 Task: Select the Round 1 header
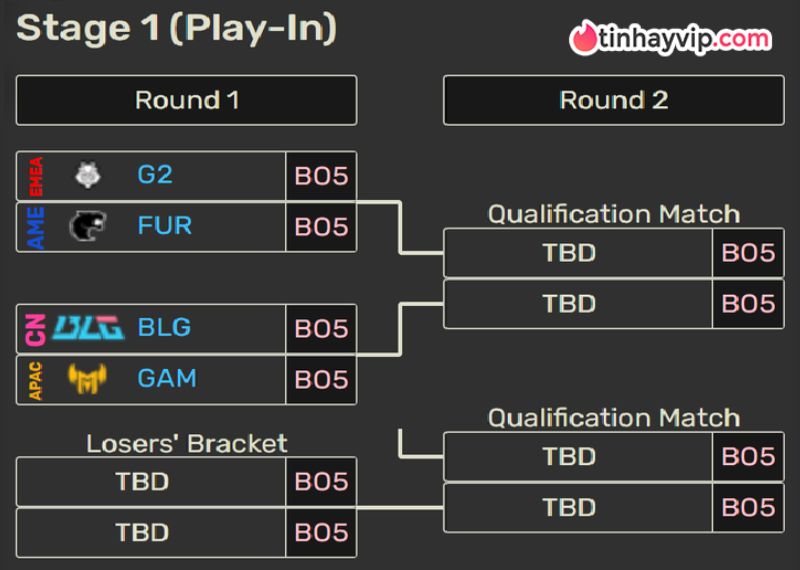coord(187,100)
